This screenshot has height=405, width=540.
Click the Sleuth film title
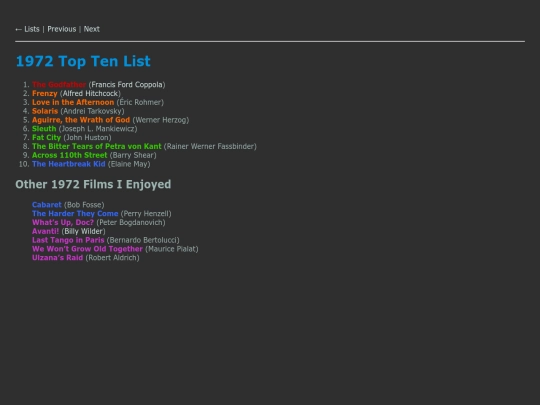[44, 129]
